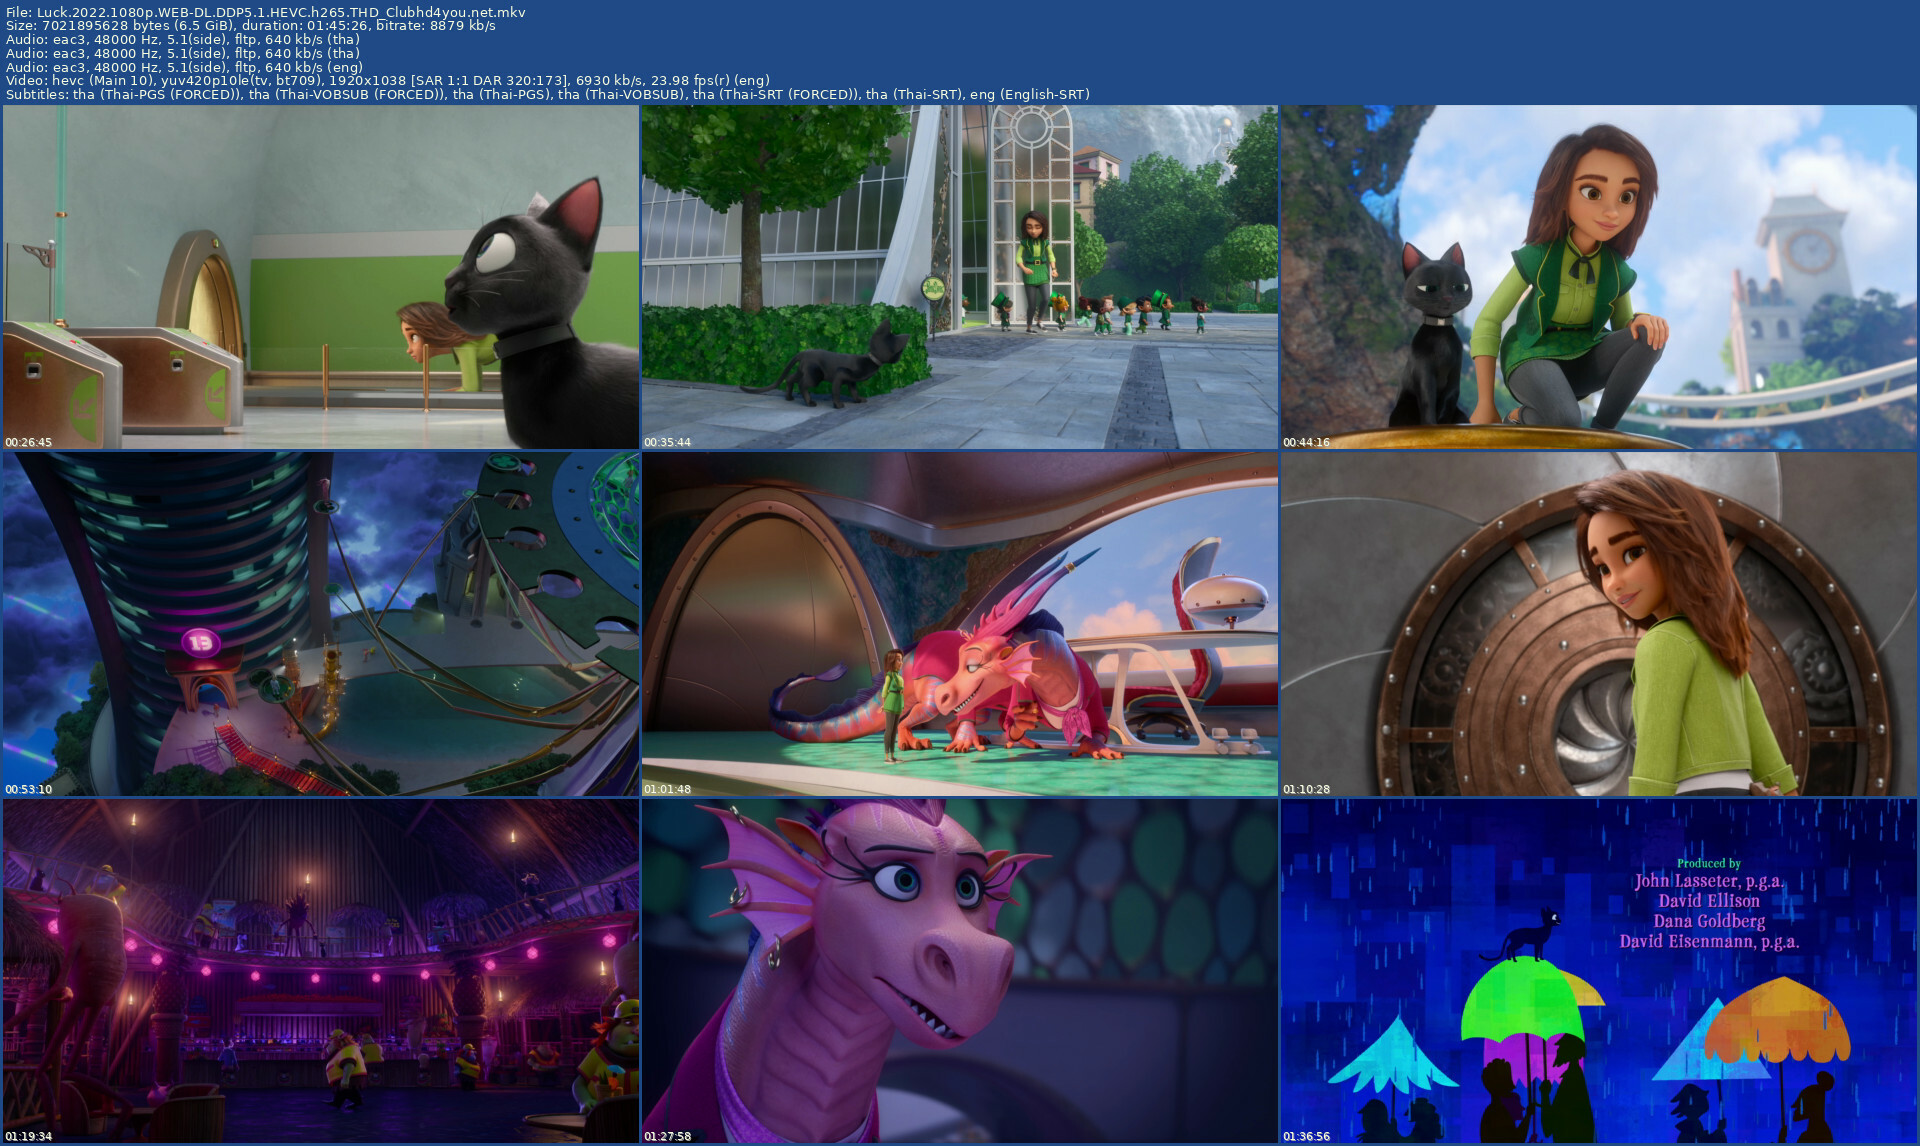The width and height of the screenshot is (1920, 1146).
Task: Click the second Thai eac3 audio line
Action: point(183,53)
